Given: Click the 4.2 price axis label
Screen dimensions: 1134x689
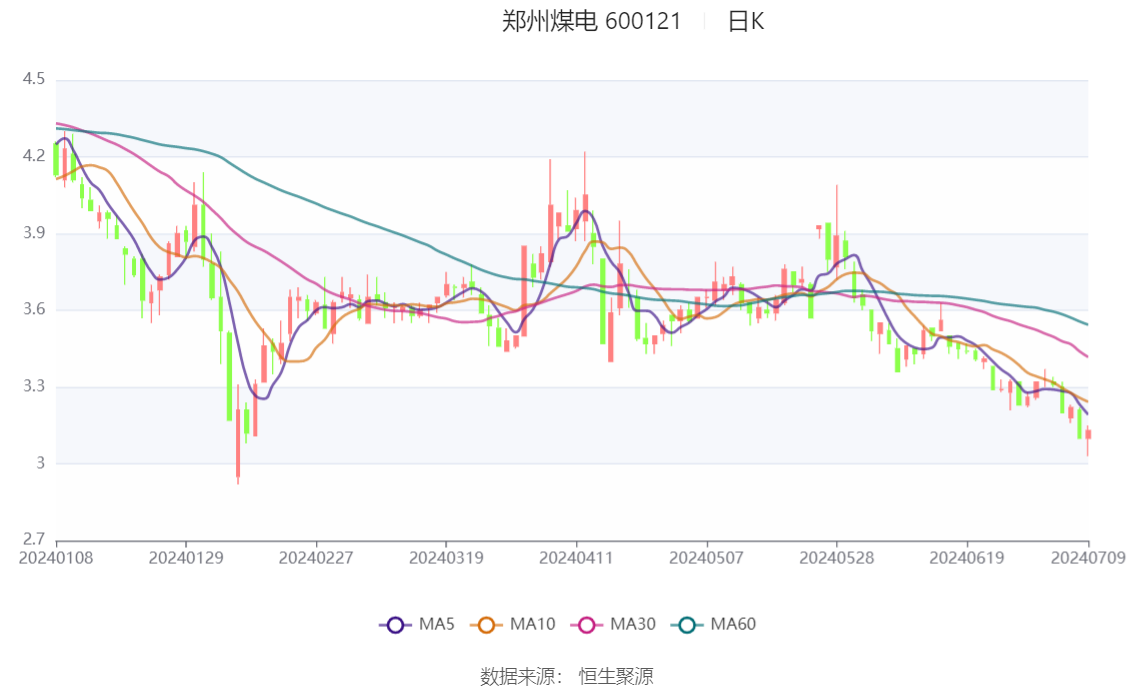Looking at the screenshot, I should point(34,155).
